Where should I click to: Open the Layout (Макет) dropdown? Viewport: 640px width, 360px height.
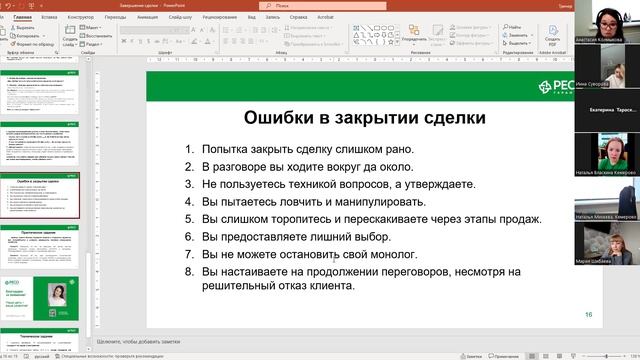91,28
